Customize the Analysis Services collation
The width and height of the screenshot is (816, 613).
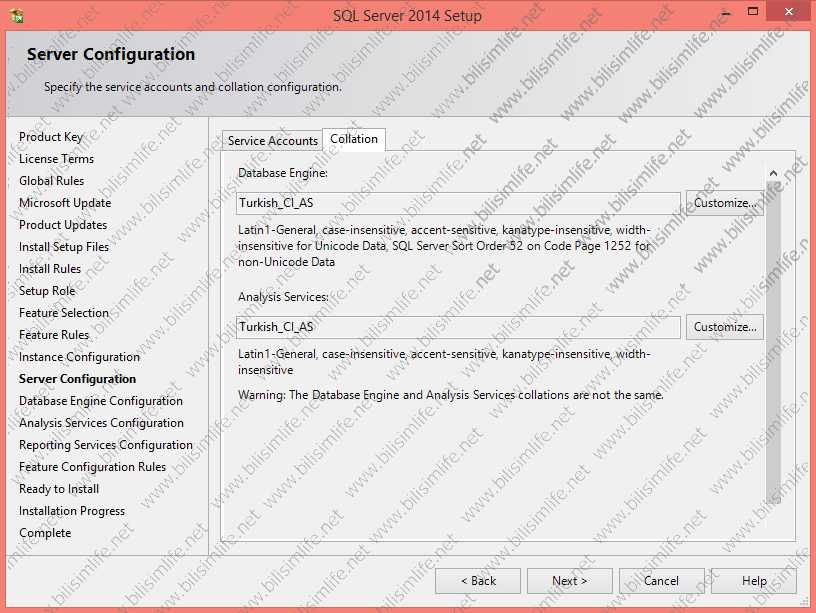click(724, 327)
